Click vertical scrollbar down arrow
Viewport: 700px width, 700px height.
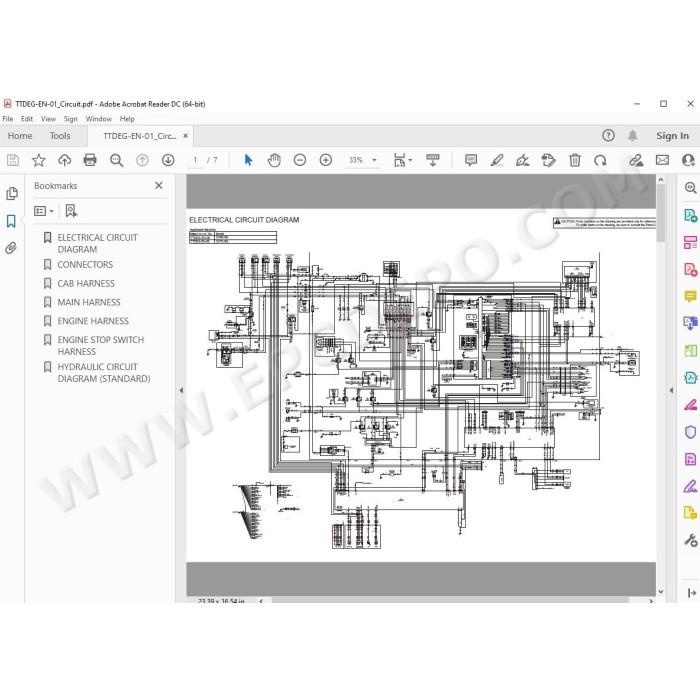[661, 592]
